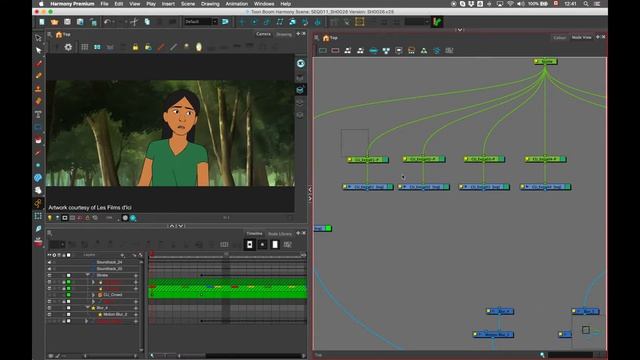Select the Stamp tool in left toolbar
Viewport: 640px width, 360px height.
pyautogui.click(x=38, y=89)
